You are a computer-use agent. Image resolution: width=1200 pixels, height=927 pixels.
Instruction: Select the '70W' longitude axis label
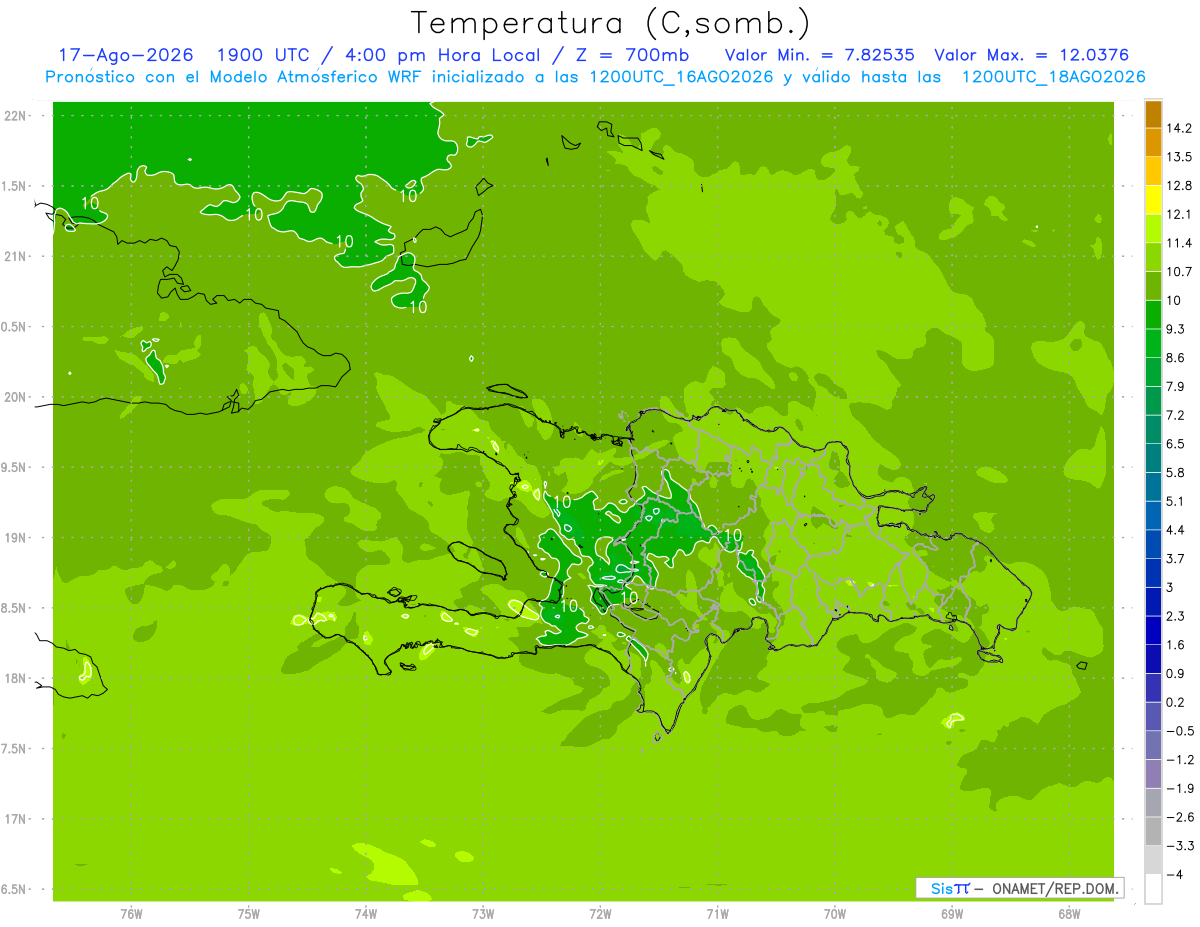point(835,914)
